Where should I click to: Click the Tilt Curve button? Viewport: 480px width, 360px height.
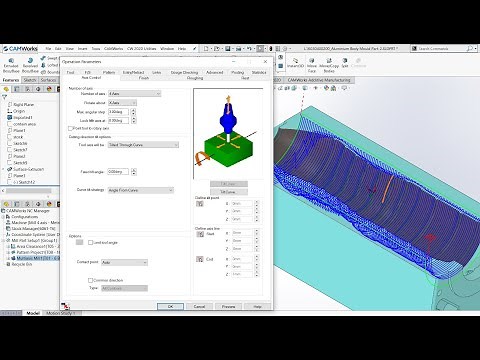pos(229,192)
